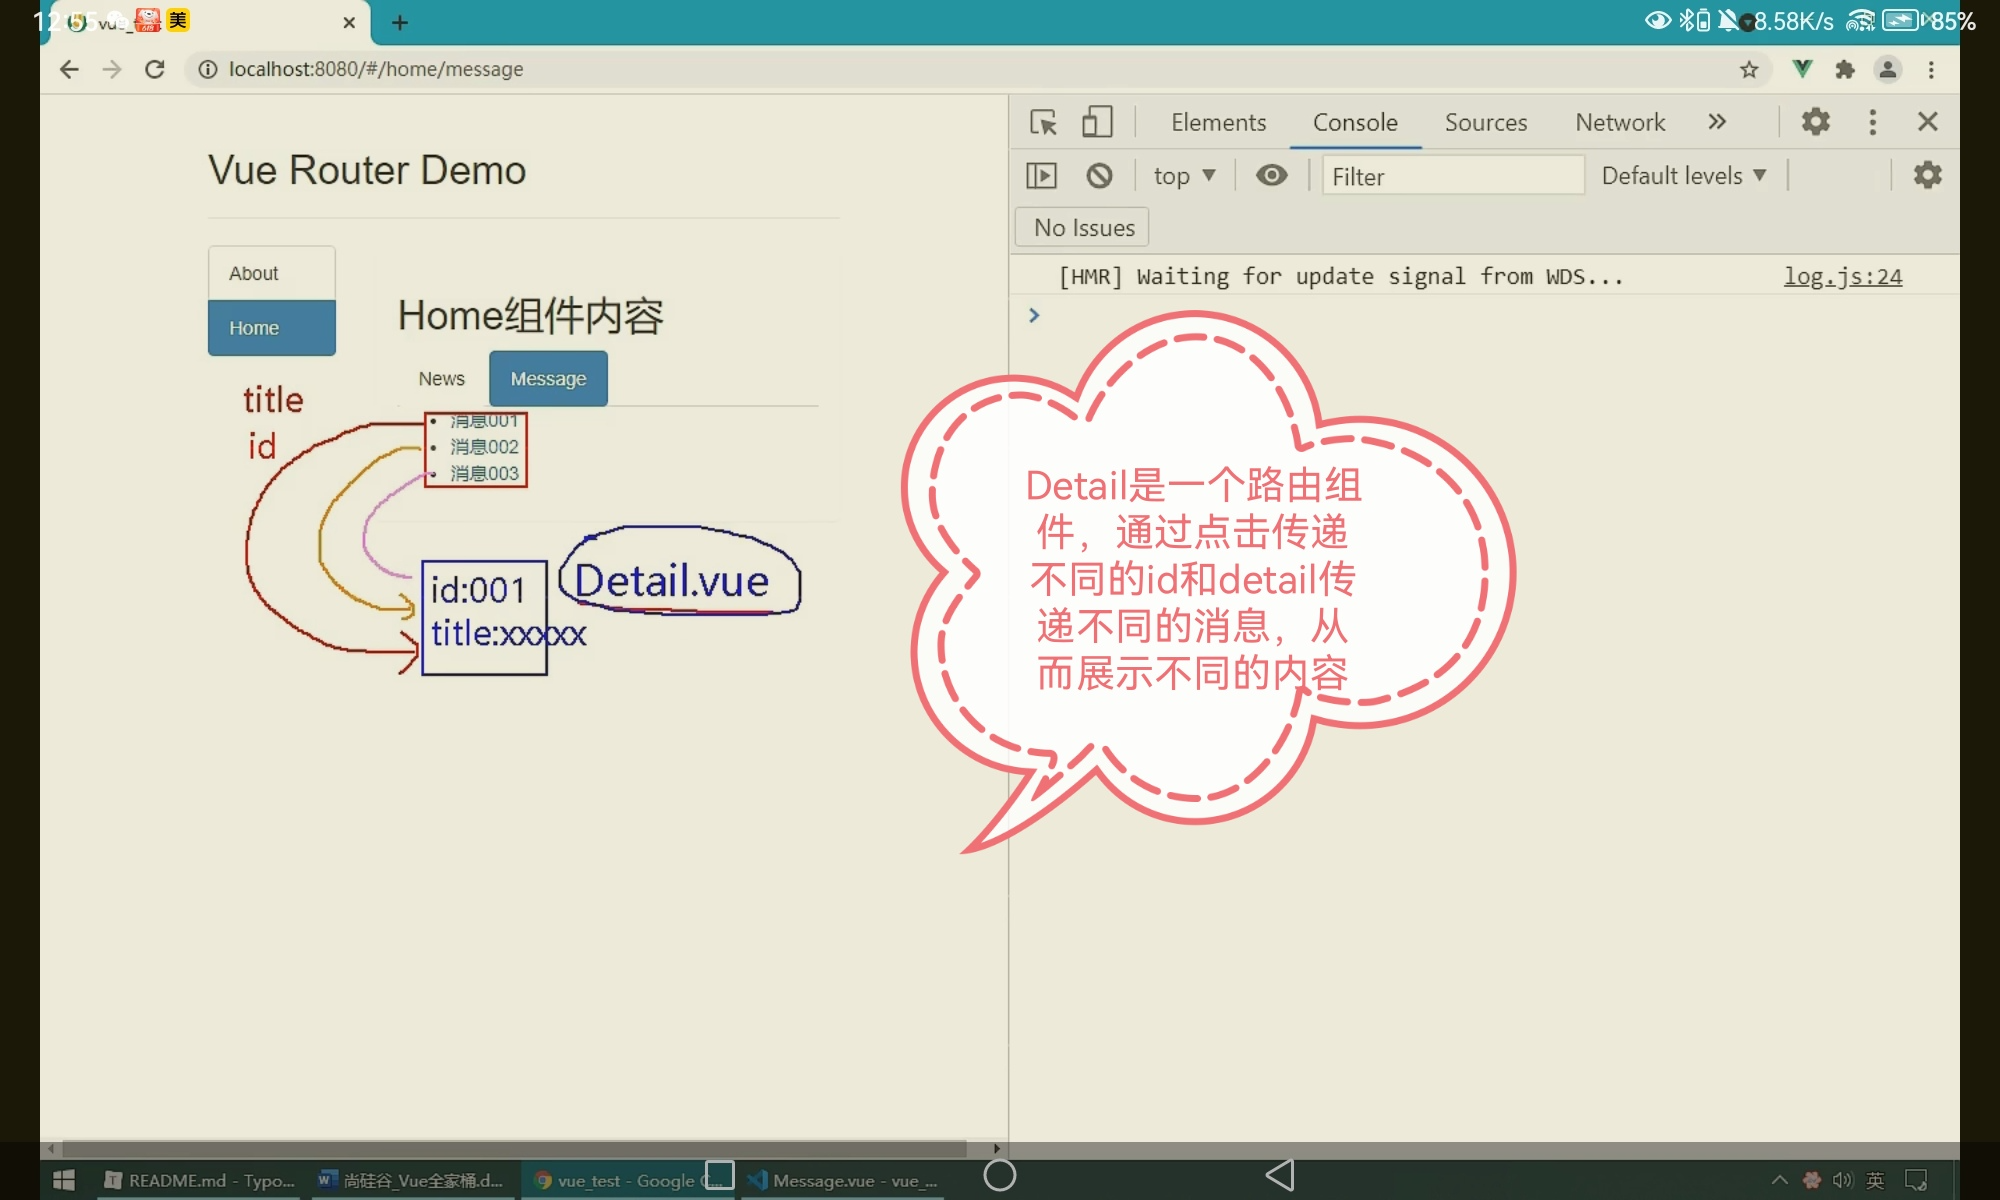
Task: Show the console sidebar panel icon
Action: coord(1041,176)
